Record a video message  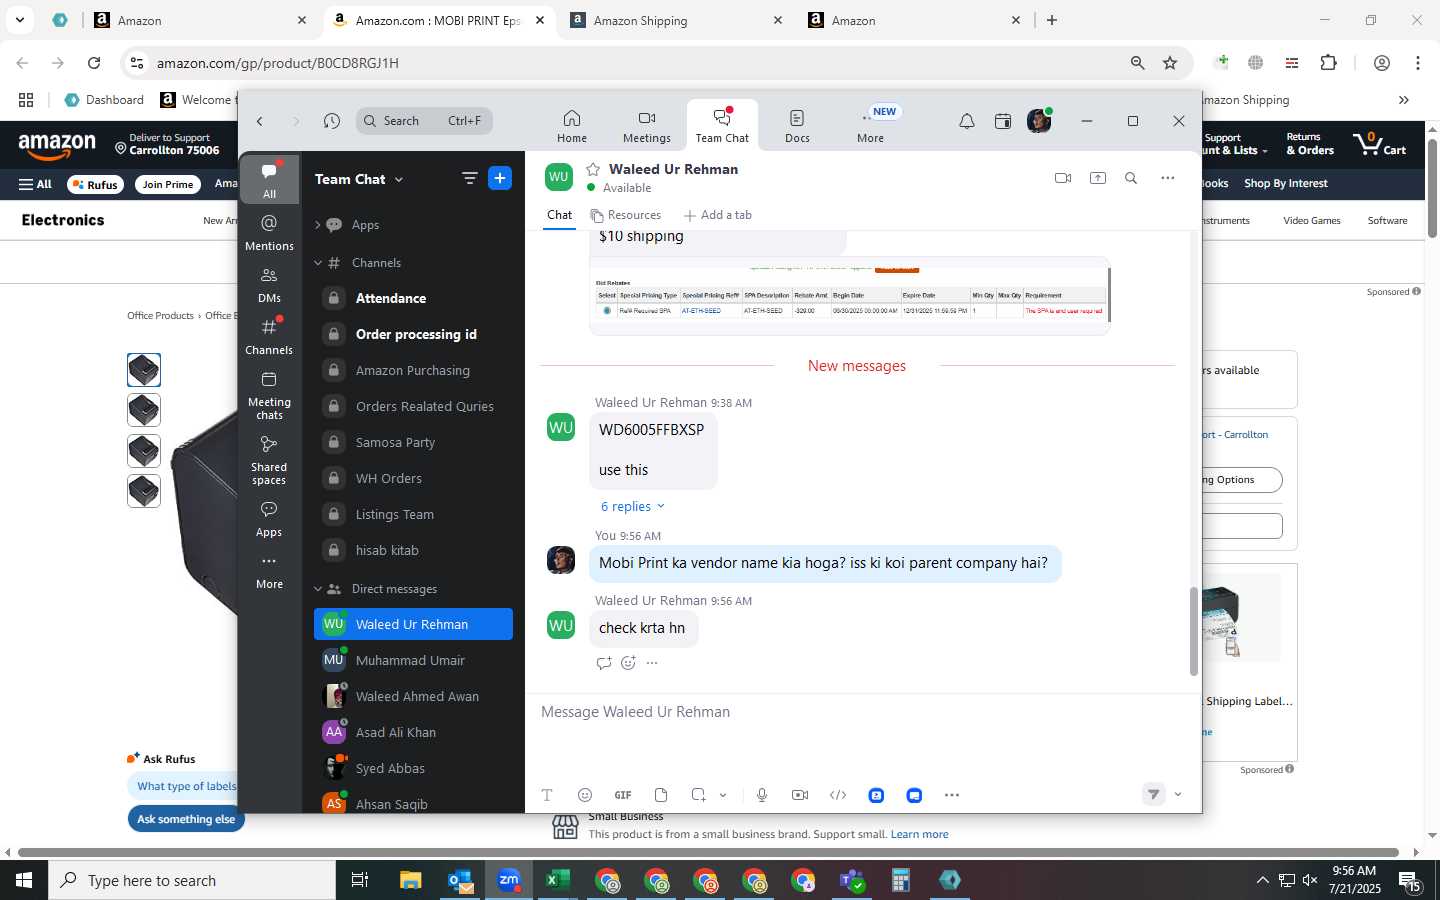click(x=800, y=795)
